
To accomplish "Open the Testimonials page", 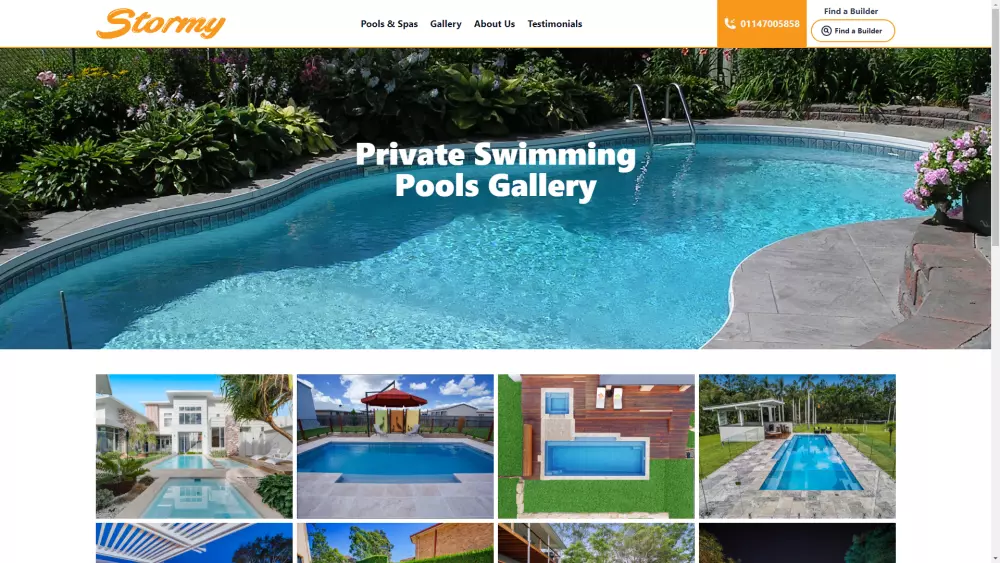I will point(554,24).
